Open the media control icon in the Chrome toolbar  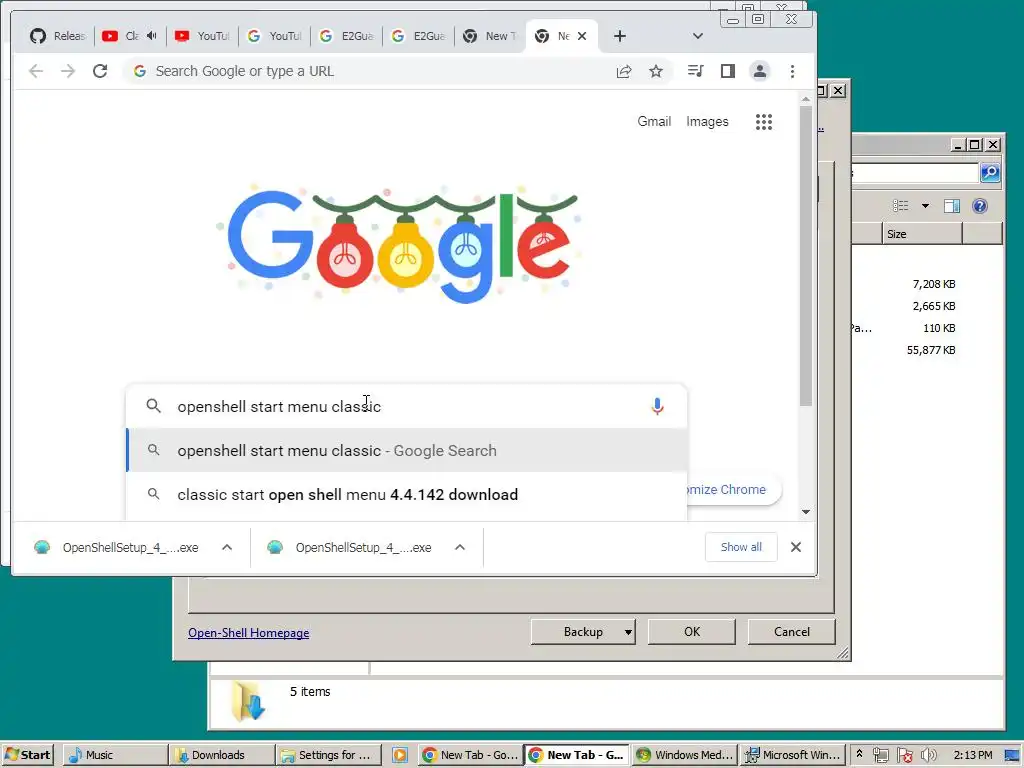coord(696,71)
